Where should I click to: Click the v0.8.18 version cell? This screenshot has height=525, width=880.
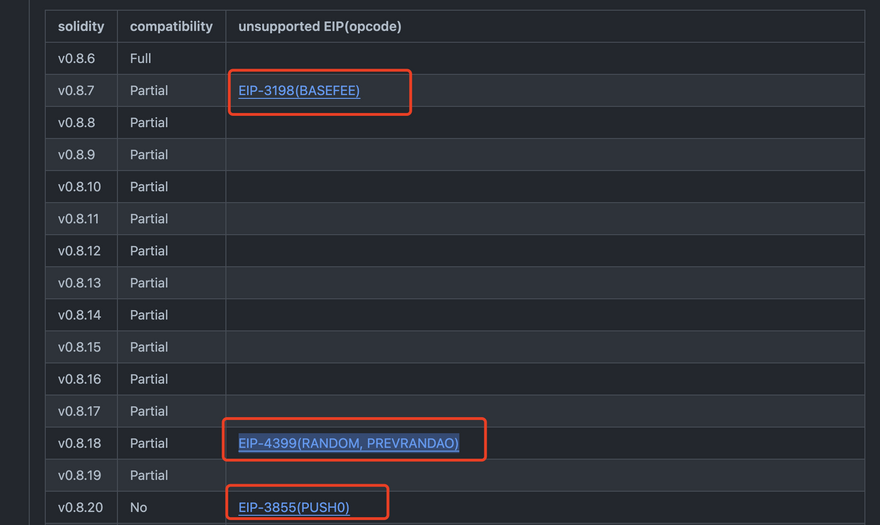80,443
